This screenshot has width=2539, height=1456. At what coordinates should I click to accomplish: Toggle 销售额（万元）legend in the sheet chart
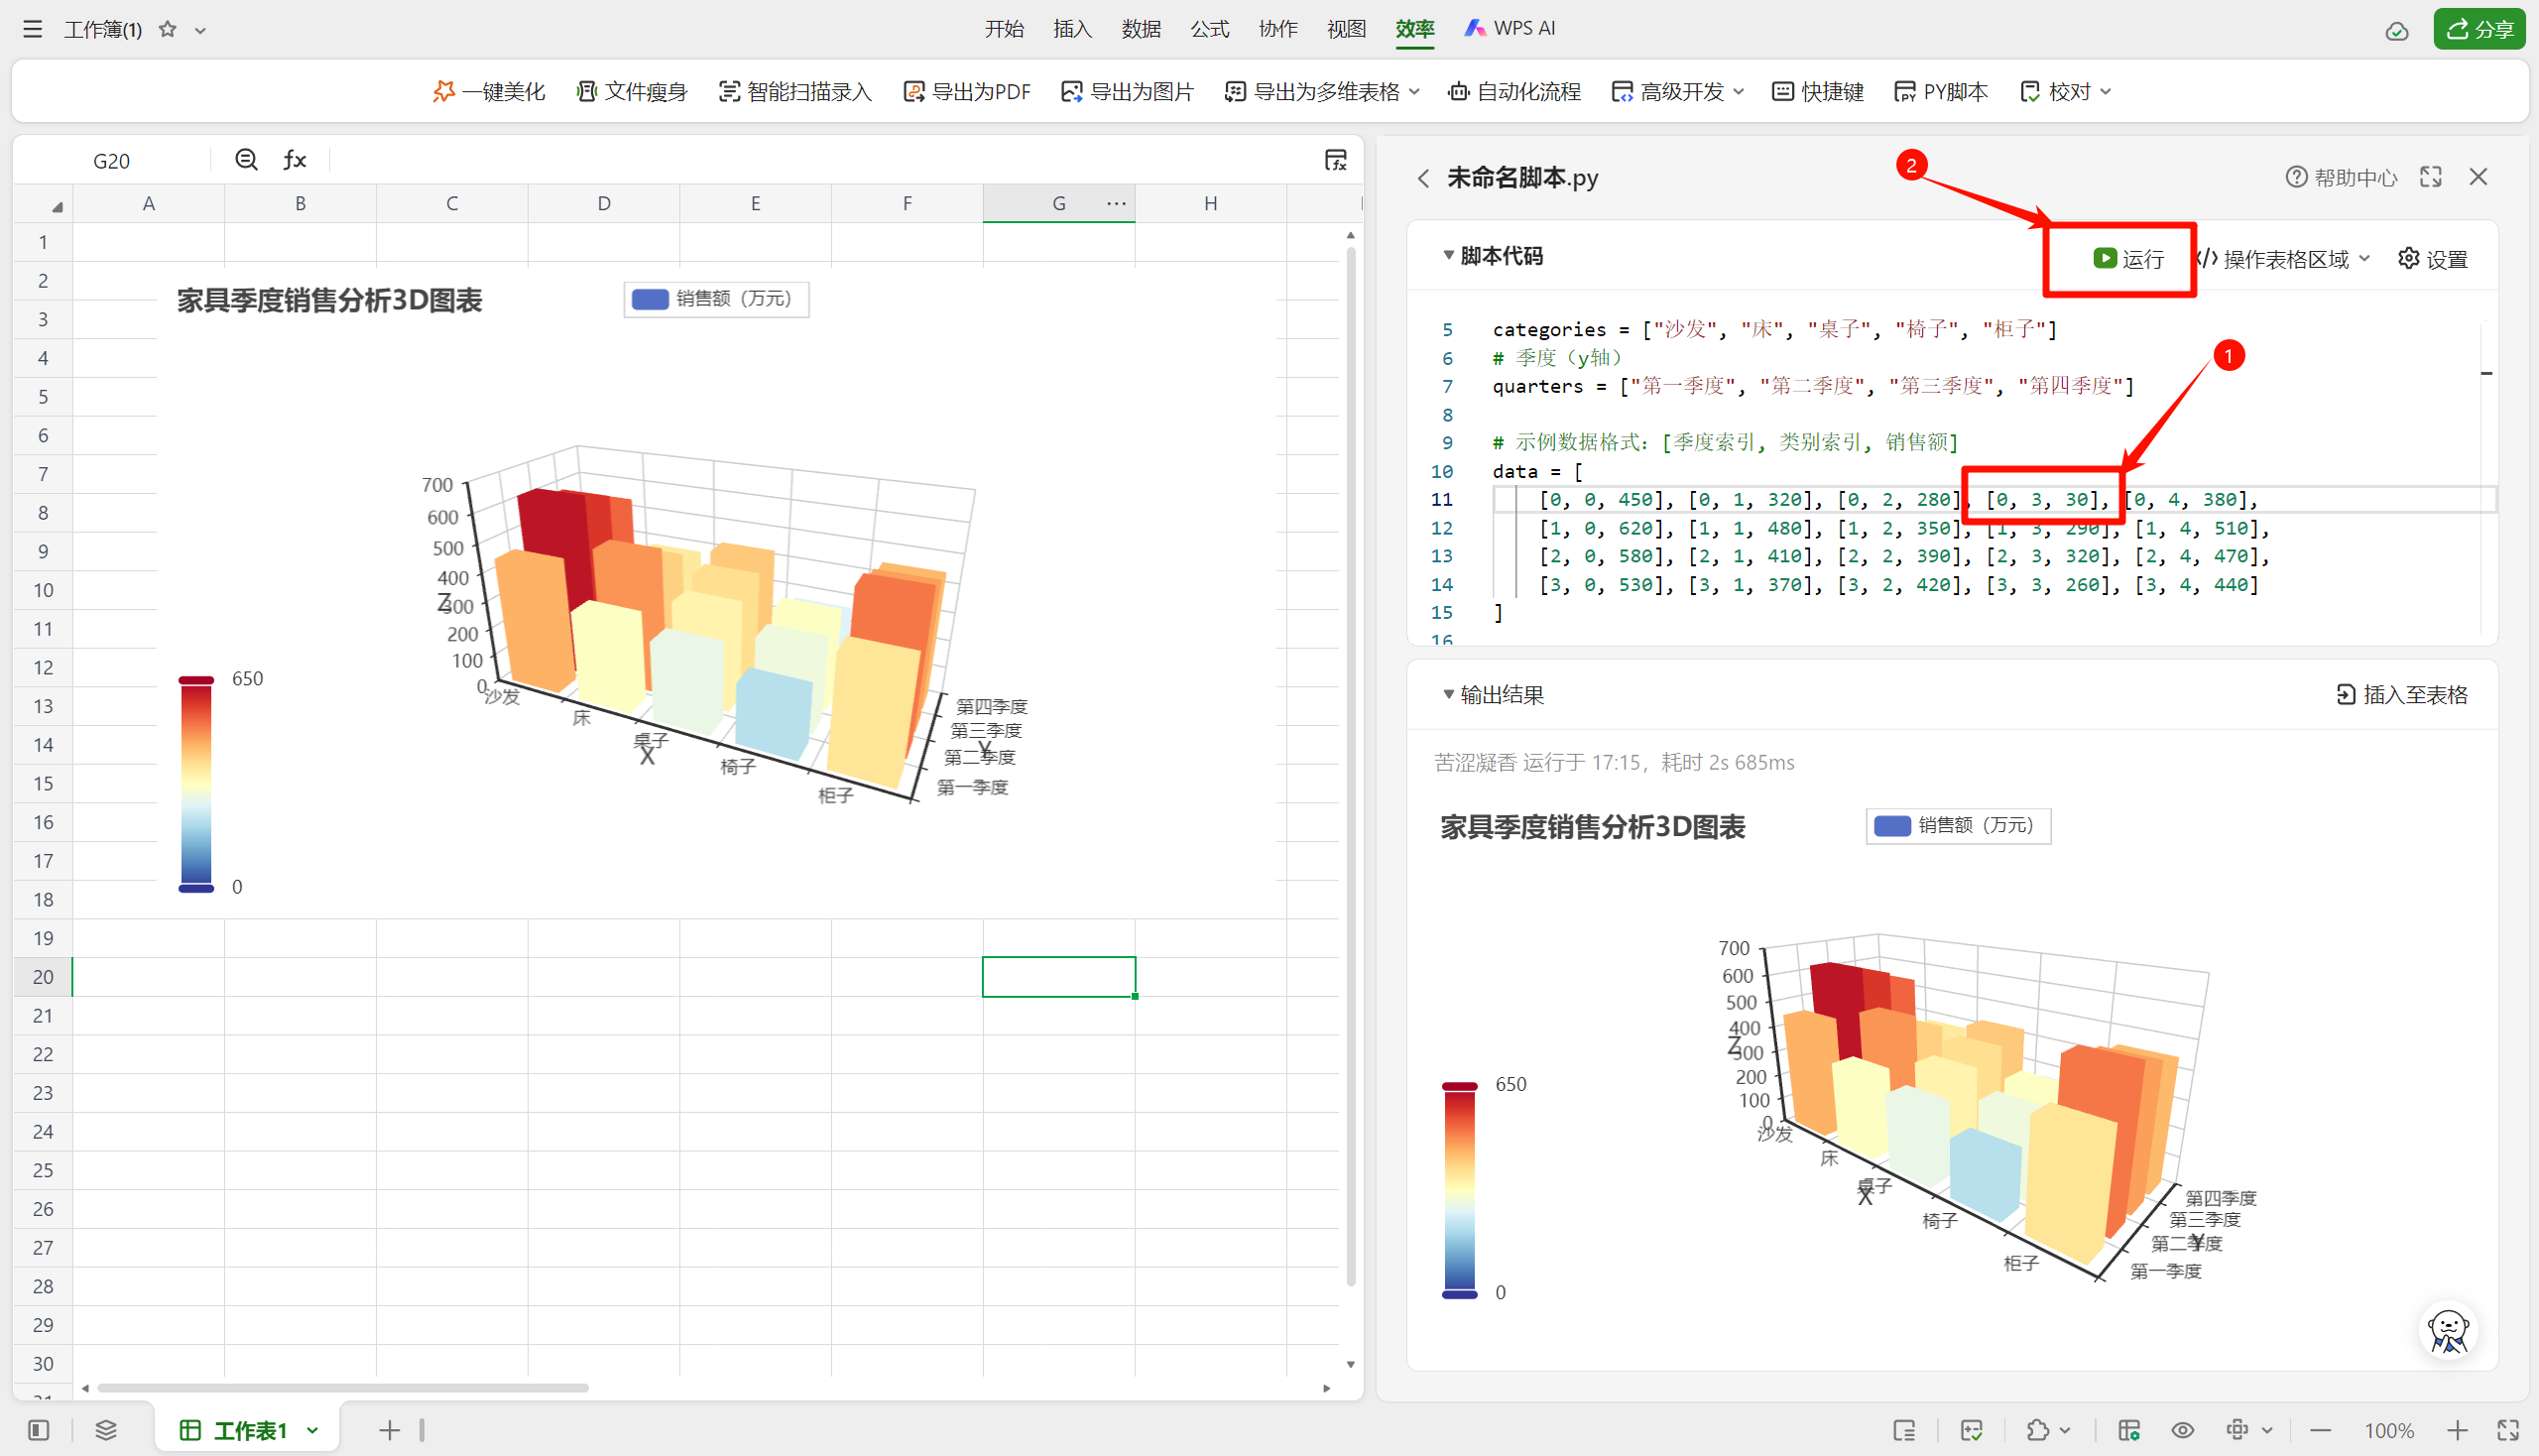click(716, 299)
